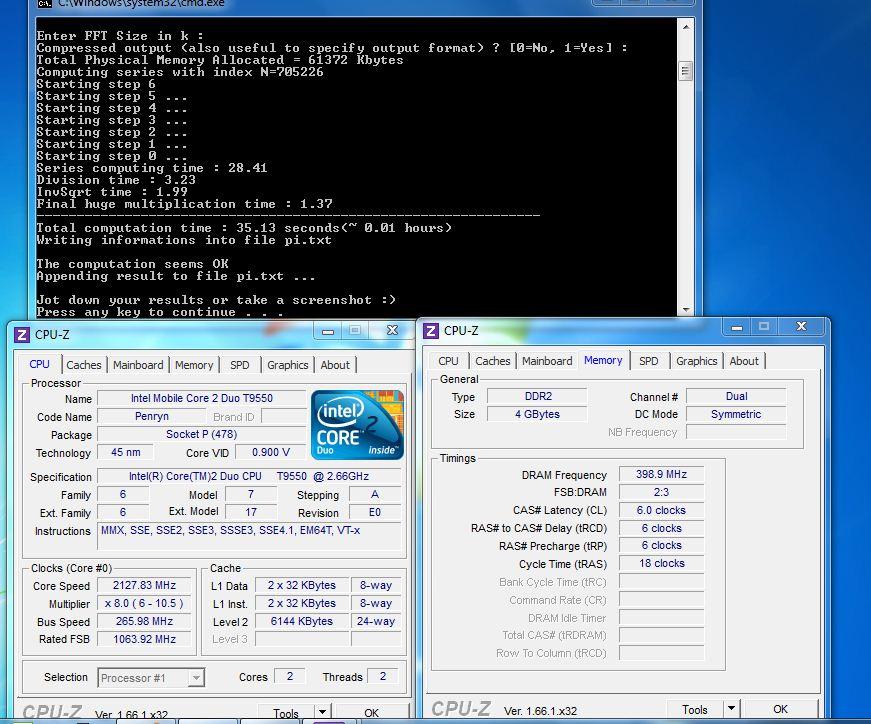871x724 pixels.
Task: Click the CPU-Z logo icon in right window title bar
Action: 431,331
